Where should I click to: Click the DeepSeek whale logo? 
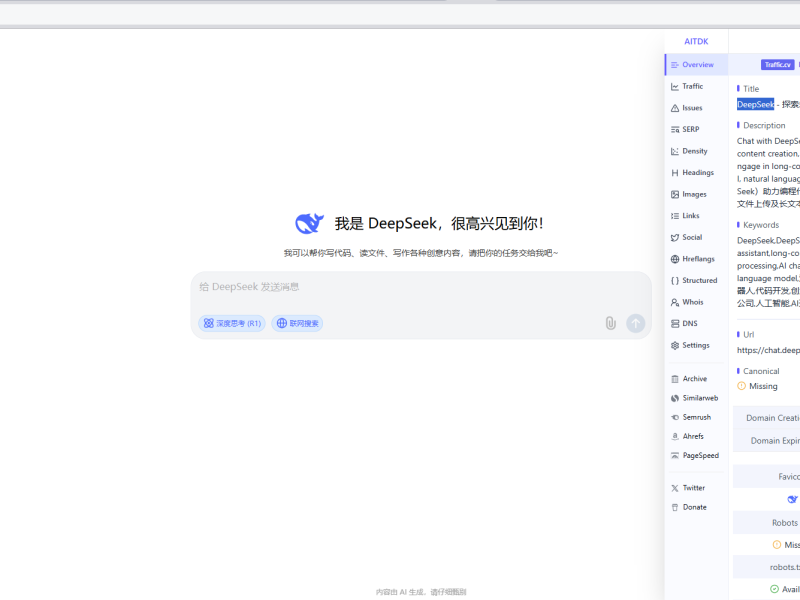point(310,223)
